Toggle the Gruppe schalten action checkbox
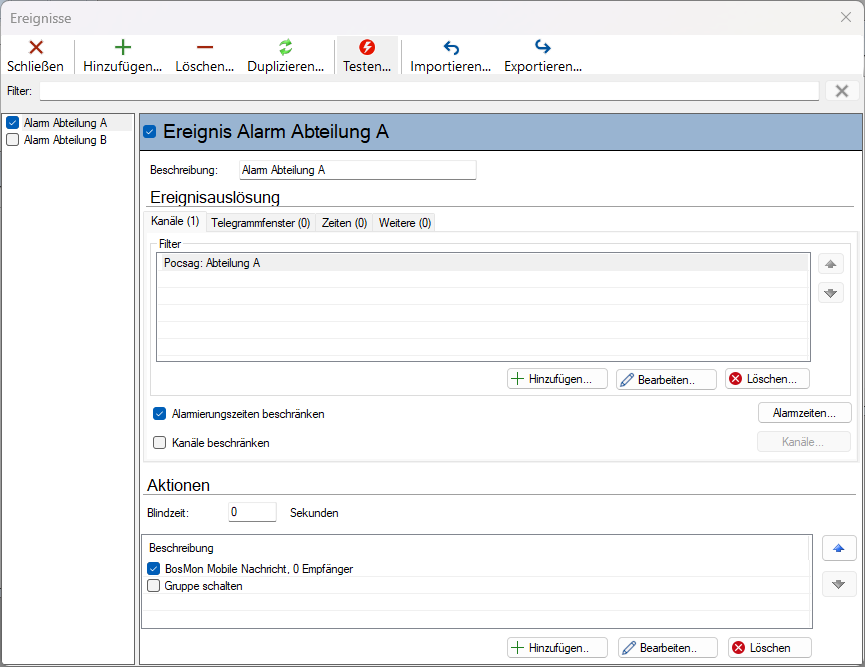This screenshot has width=865, height=667. 154,585
